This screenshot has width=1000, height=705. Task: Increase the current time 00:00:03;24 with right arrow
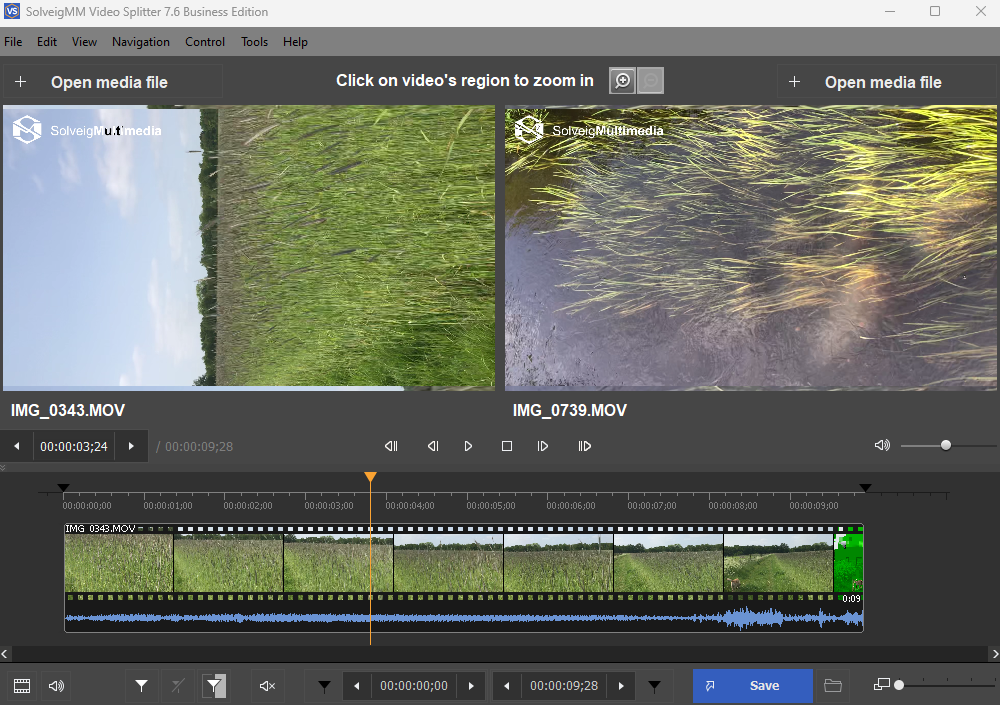(131, 447)
